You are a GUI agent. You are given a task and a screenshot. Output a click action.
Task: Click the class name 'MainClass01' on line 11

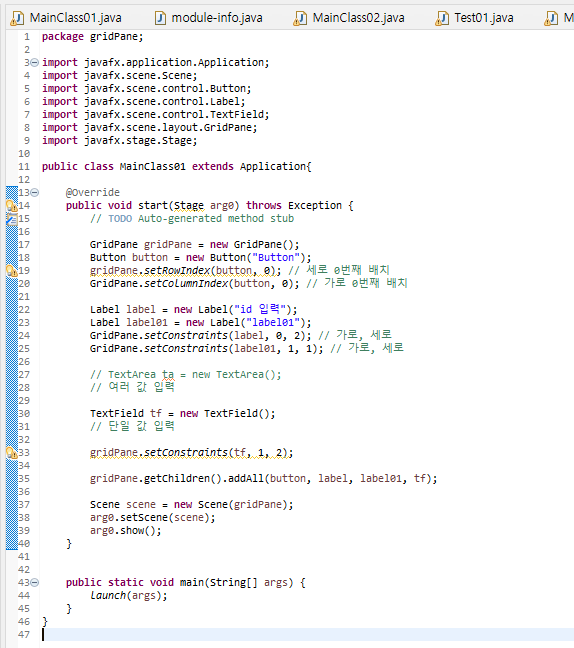[x=152, y=167]
